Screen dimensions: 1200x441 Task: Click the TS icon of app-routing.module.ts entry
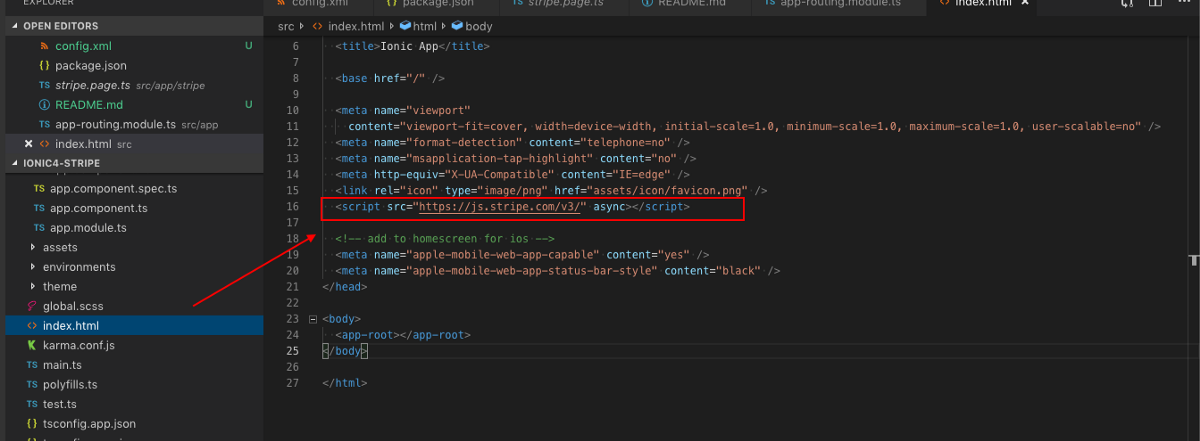(44, 124)
